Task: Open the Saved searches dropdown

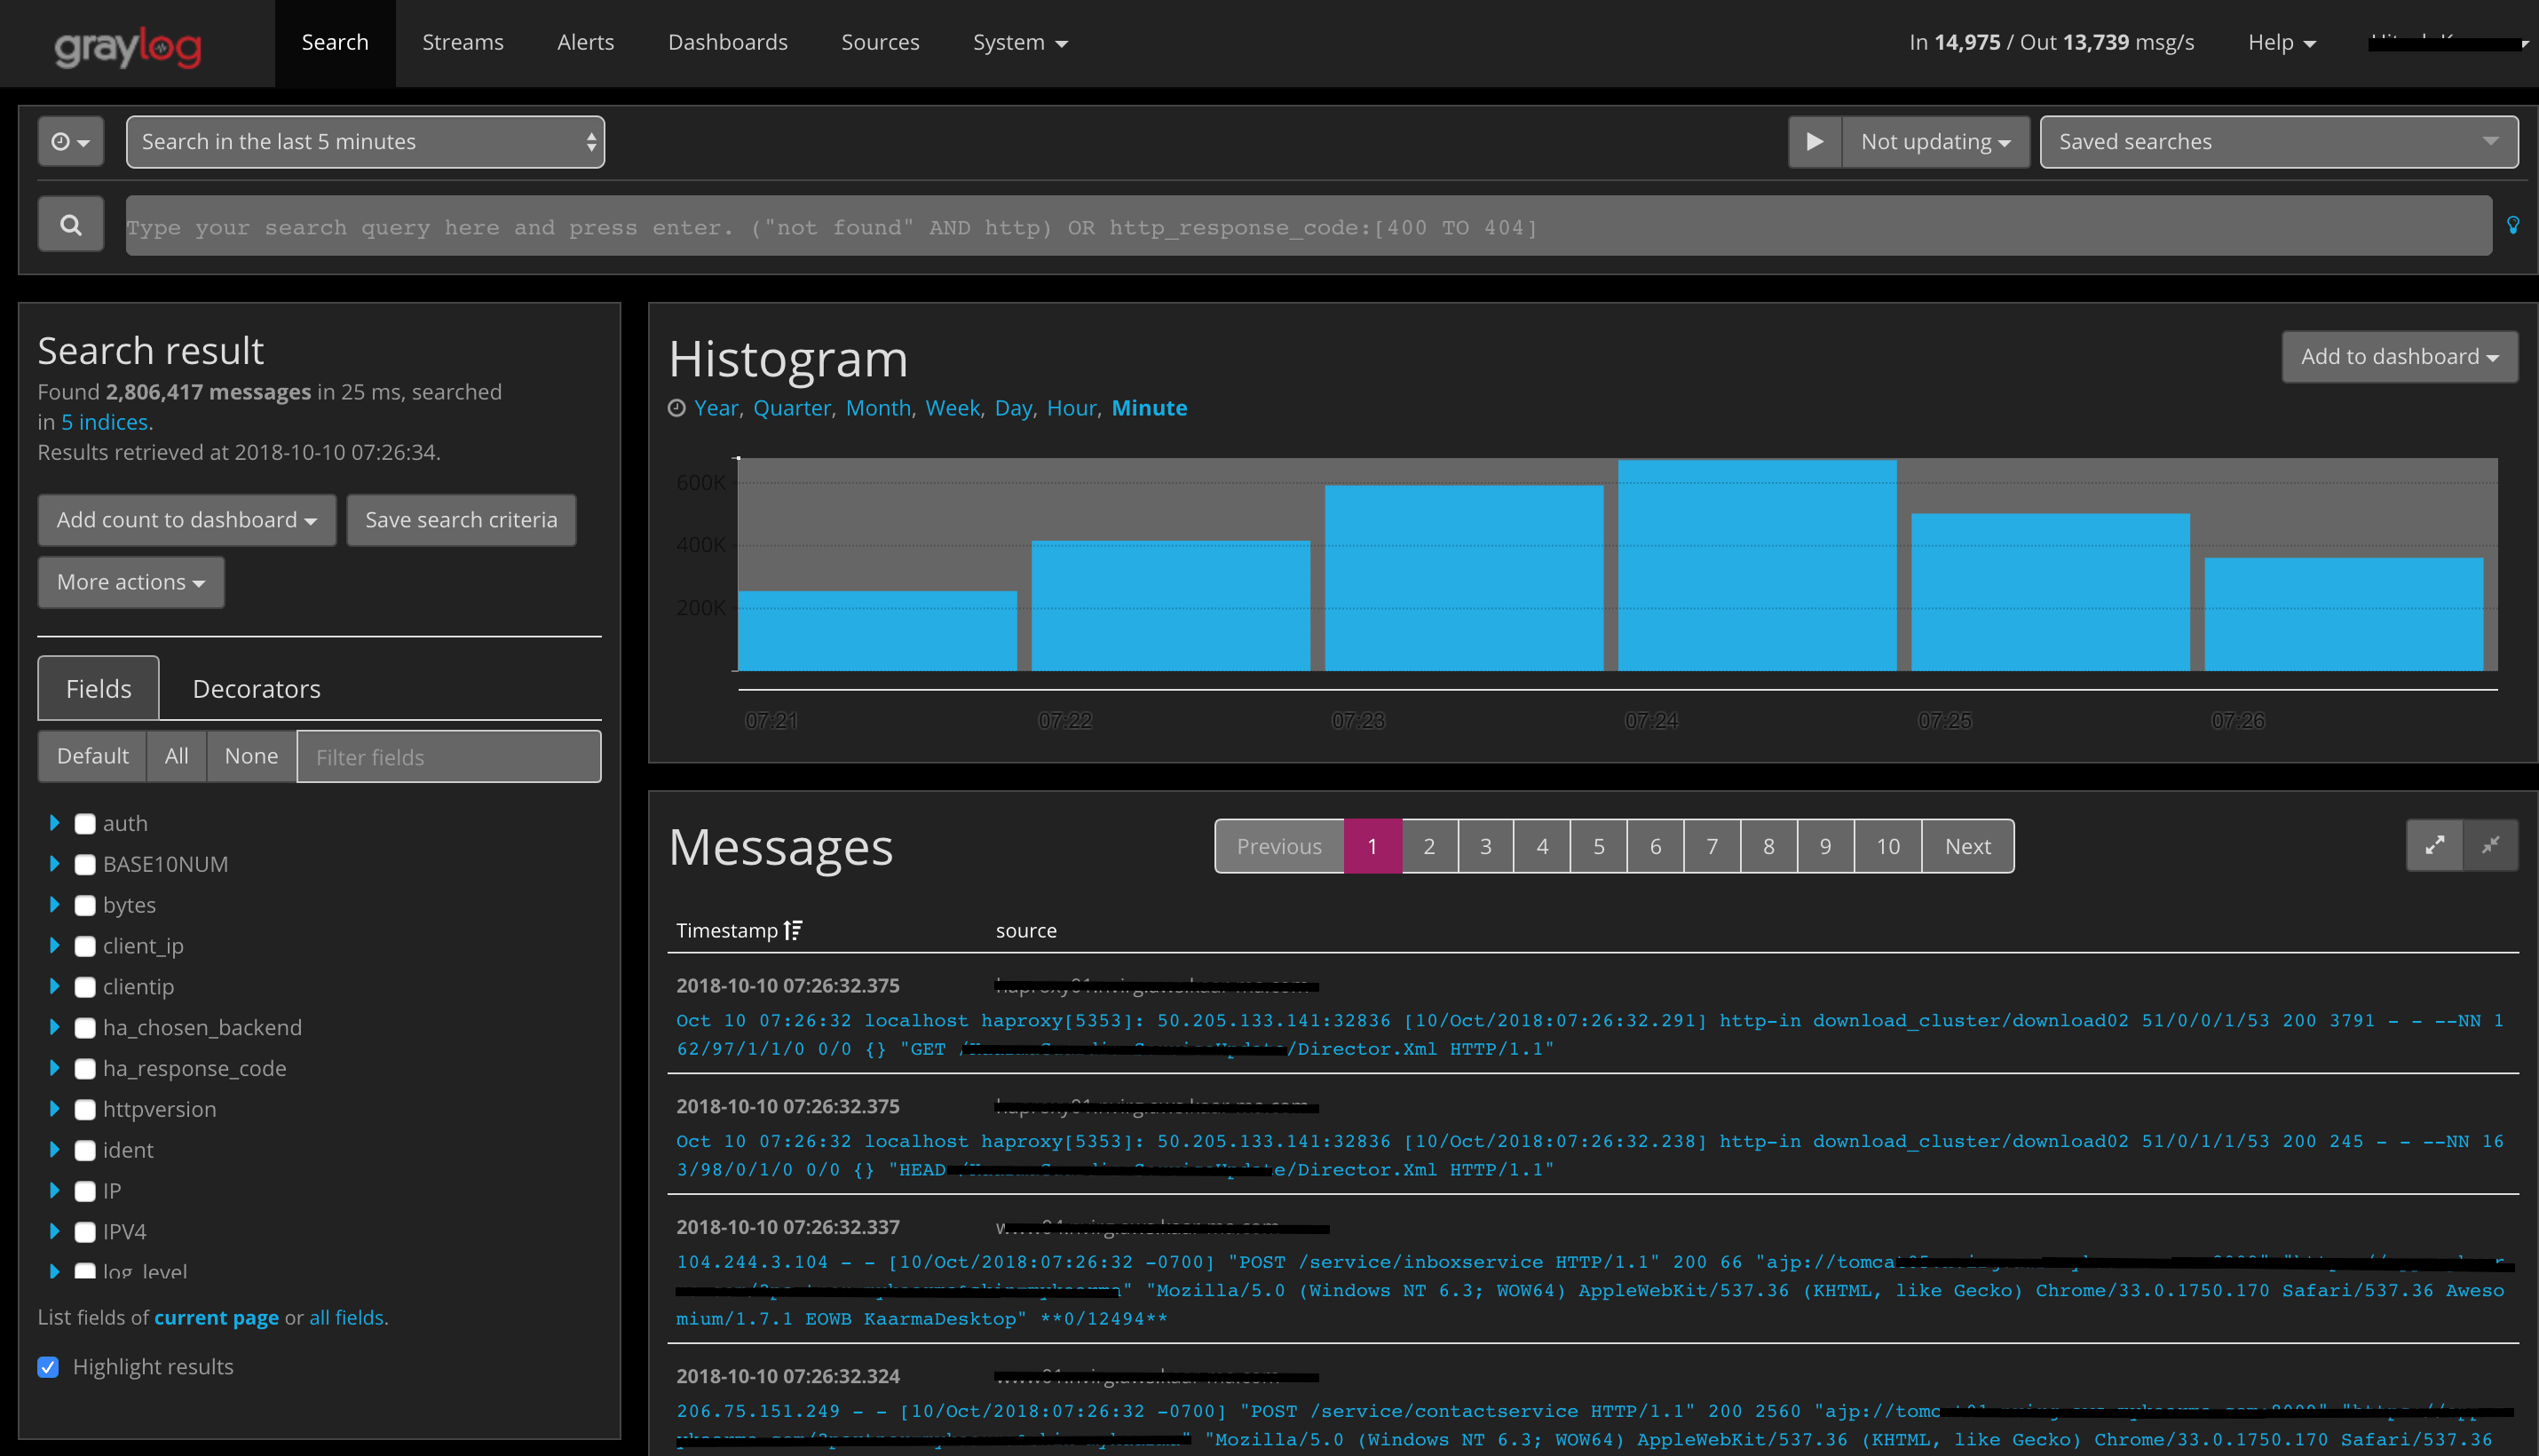Action: (x=2278, y=141)
